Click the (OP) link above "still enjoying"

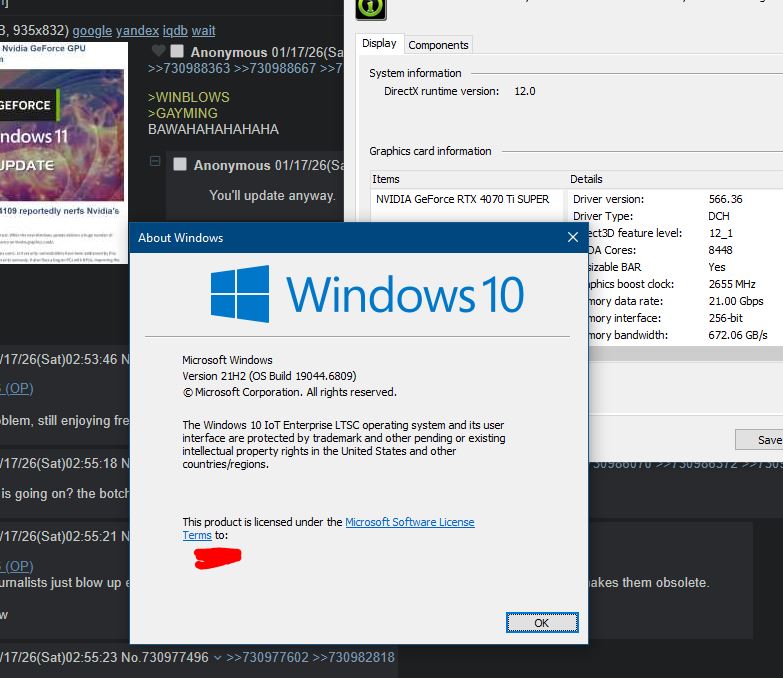coord(19,388)
